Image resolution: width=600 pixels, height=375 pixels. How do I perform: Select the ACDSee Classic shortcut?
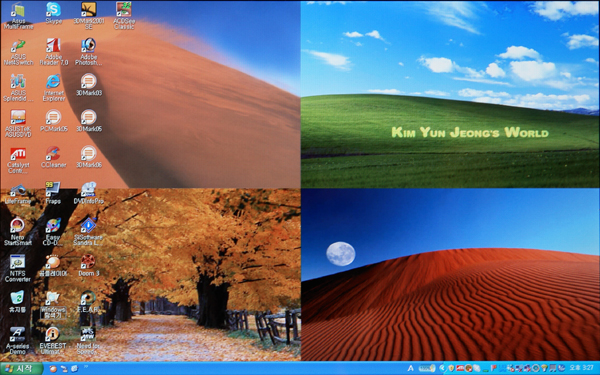124,15
